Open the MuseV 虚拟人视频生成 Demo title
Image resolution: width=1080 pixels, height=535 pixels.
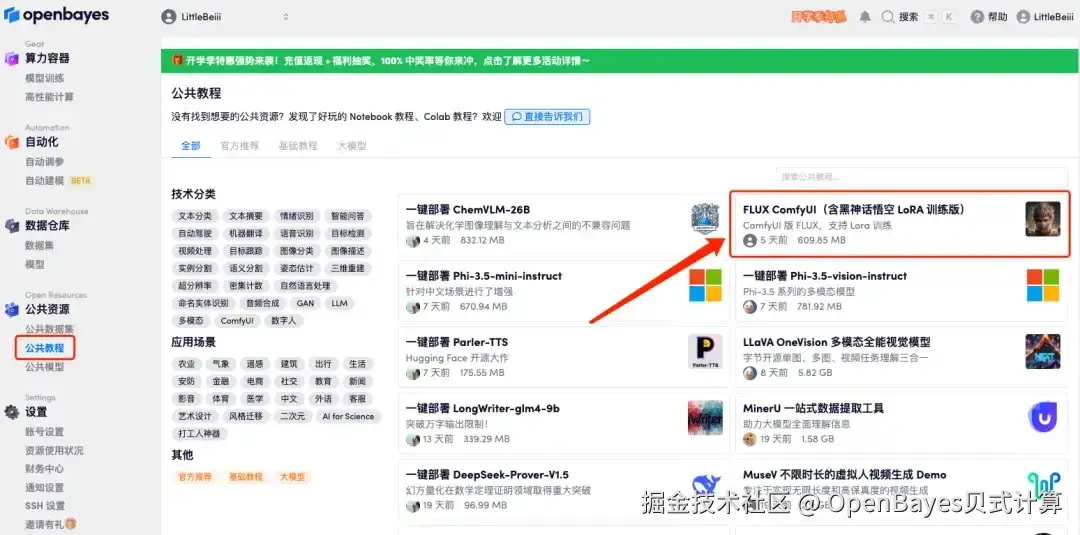(x=844, y=474)
